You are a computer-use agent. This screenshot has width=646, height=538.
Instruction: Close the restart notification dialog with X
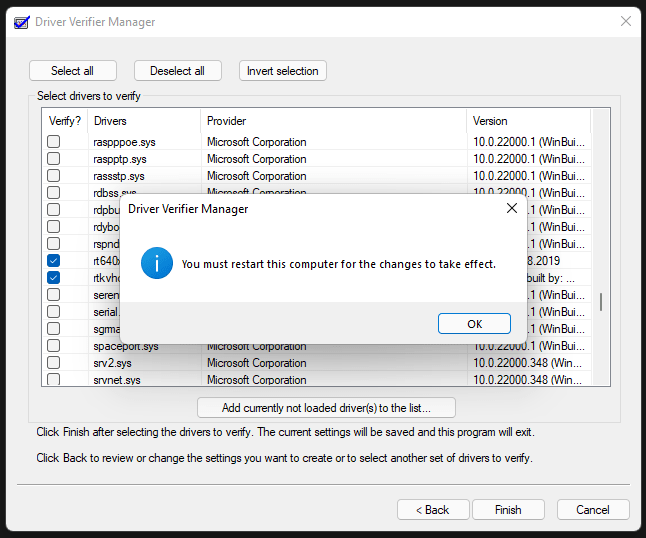click(511, 208)
